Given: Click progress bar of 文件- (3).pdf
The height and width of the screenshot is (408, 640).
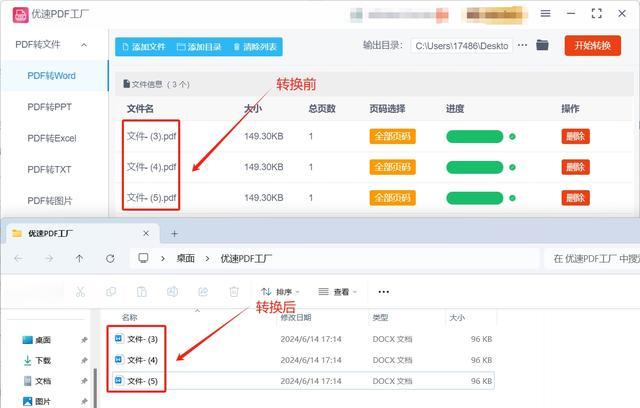Looking at the screenshot, I should click(x=475, y=136).
